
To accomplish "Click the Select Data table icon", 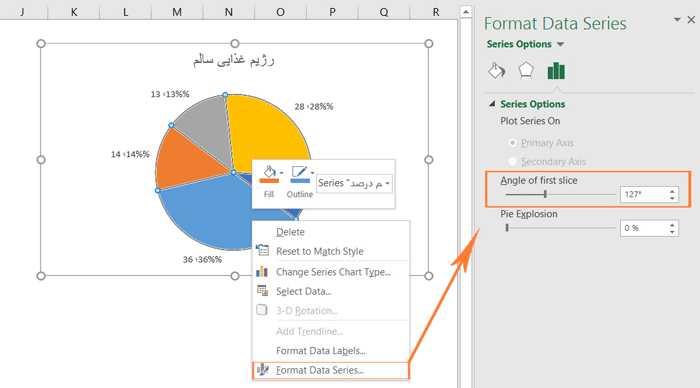I will point(262,291).
